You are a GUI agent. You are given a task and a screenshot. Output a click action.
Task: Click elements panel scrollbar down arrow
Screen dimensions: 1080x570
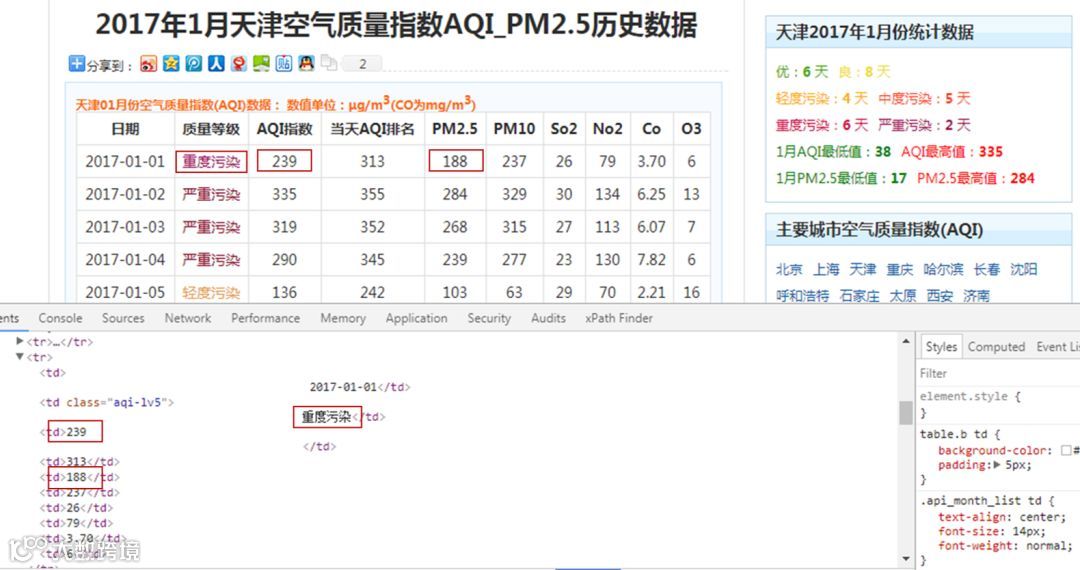[906, 558]
